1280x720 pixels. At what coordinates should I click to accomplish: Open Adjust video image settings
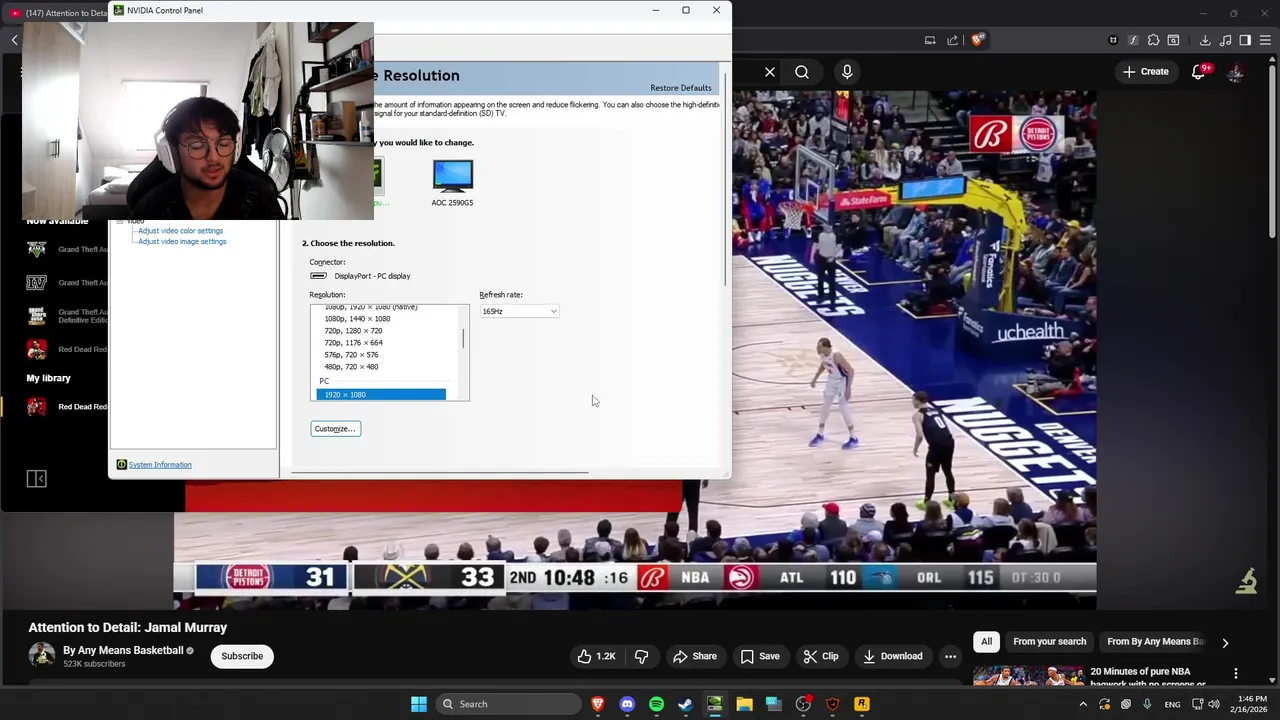[x=182, y=242]
